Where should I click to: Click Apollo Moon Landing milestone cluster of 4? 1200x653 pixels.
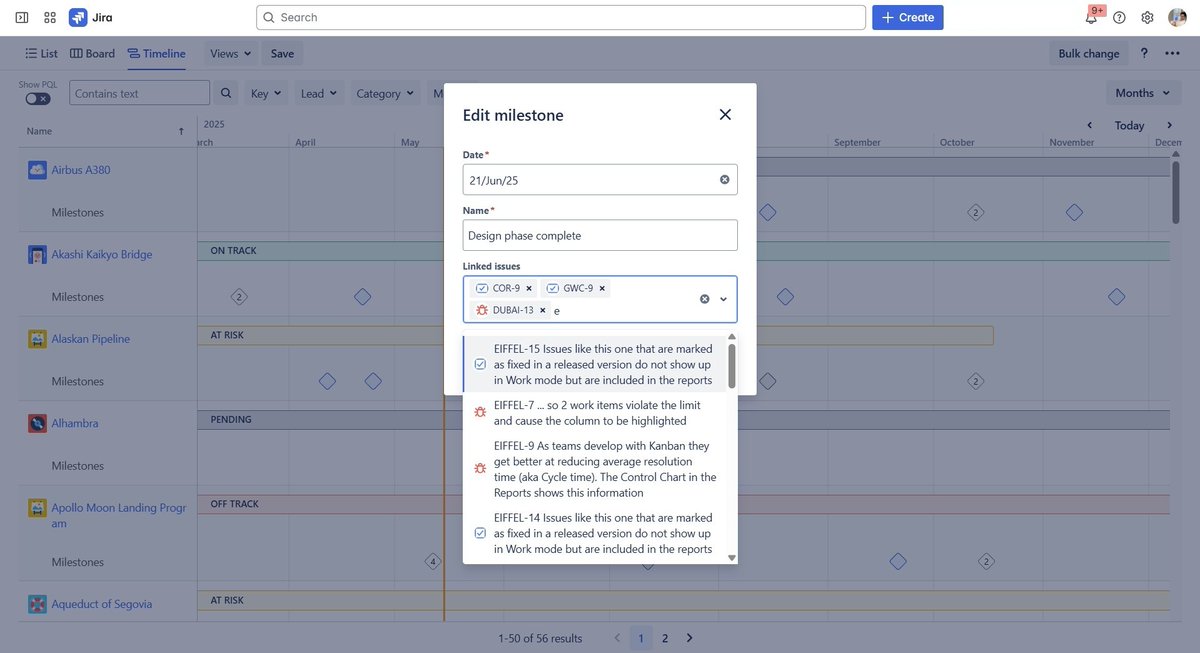pos(433,561)
